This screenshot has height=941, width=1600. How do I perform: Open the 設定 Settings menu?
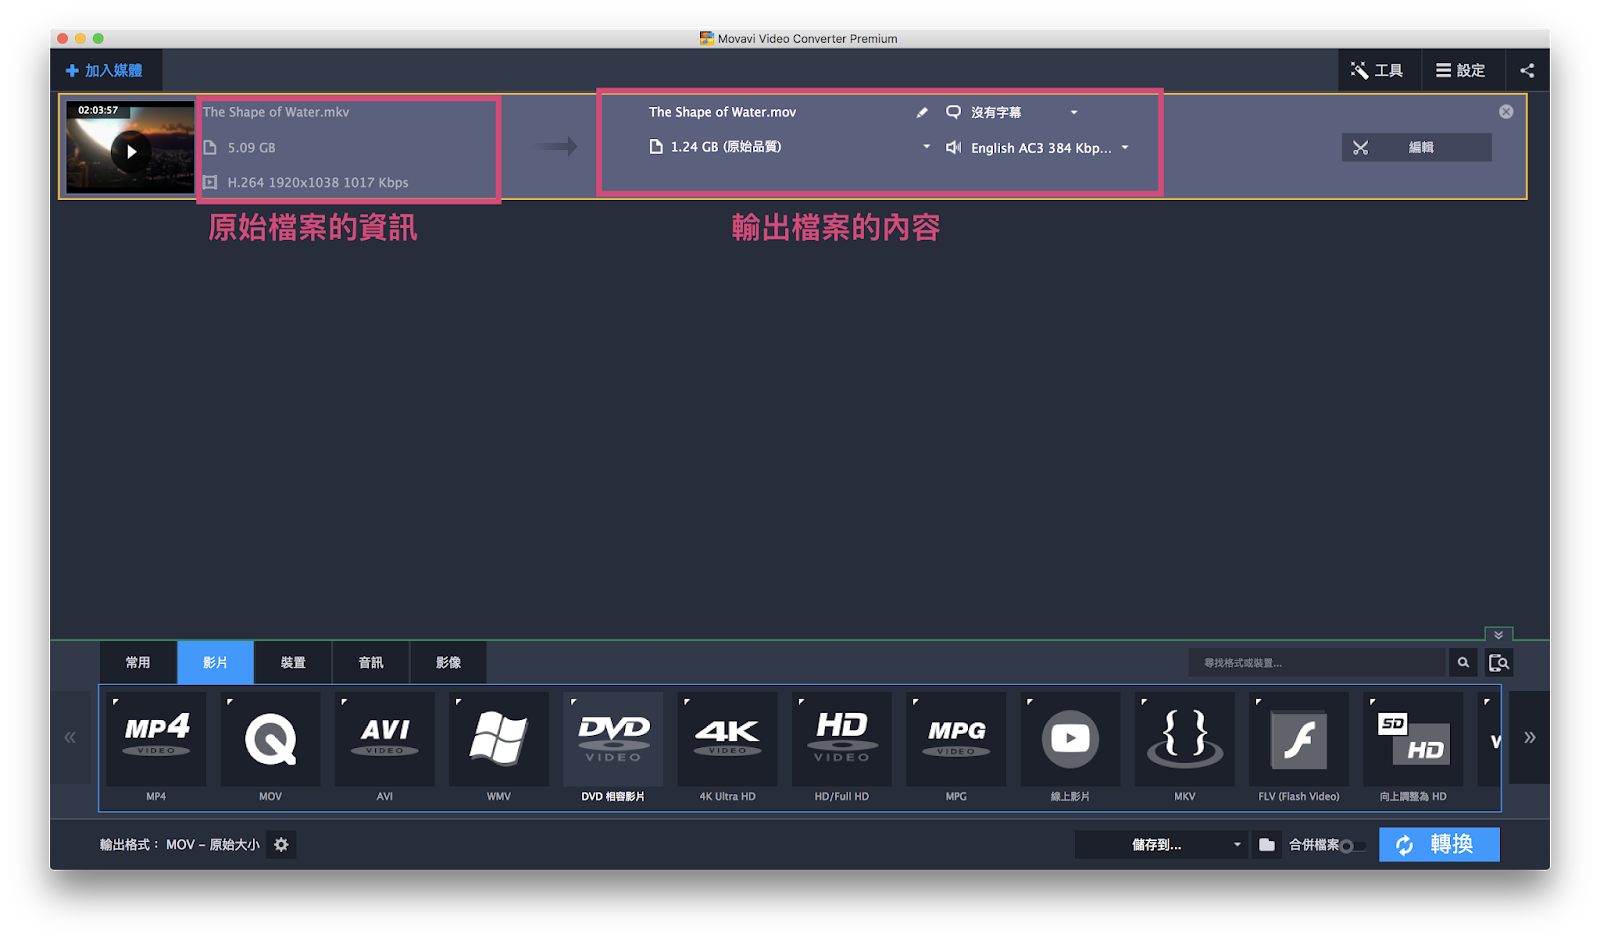coord(1462,70)
